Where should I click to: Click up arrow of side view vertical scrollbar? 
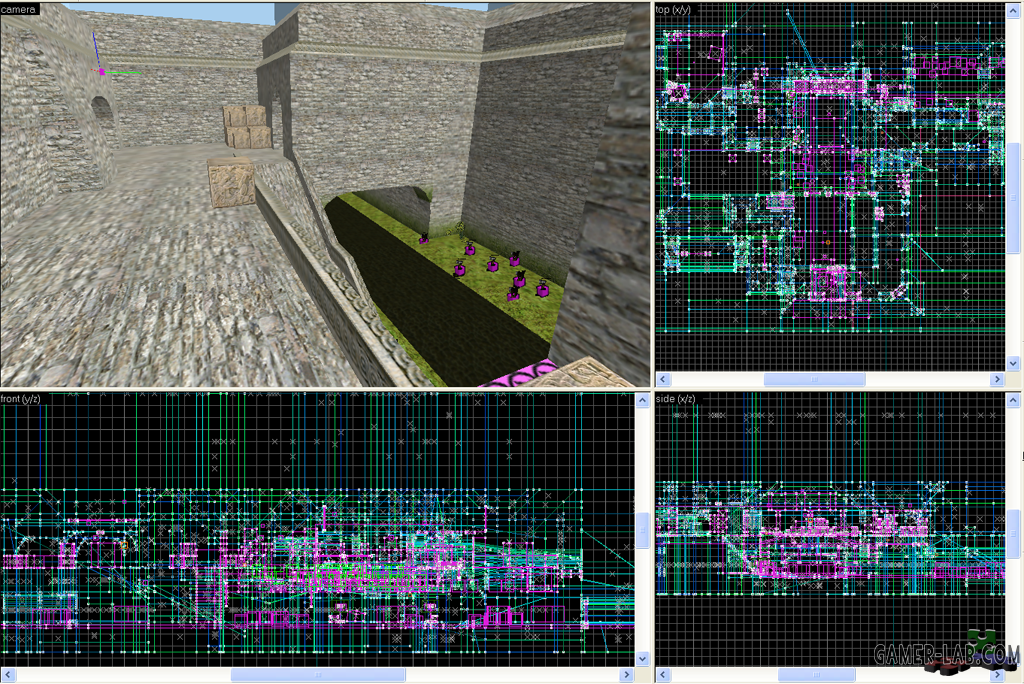[1014, 400]
